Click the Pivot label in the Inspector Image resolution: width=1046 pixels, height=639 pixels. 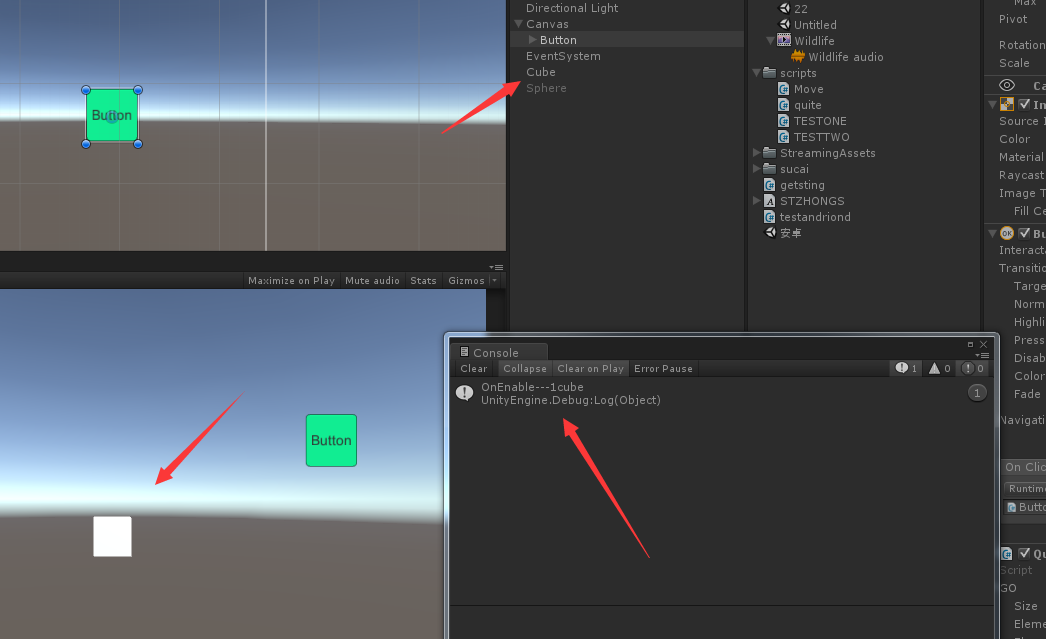point(1013,19)
